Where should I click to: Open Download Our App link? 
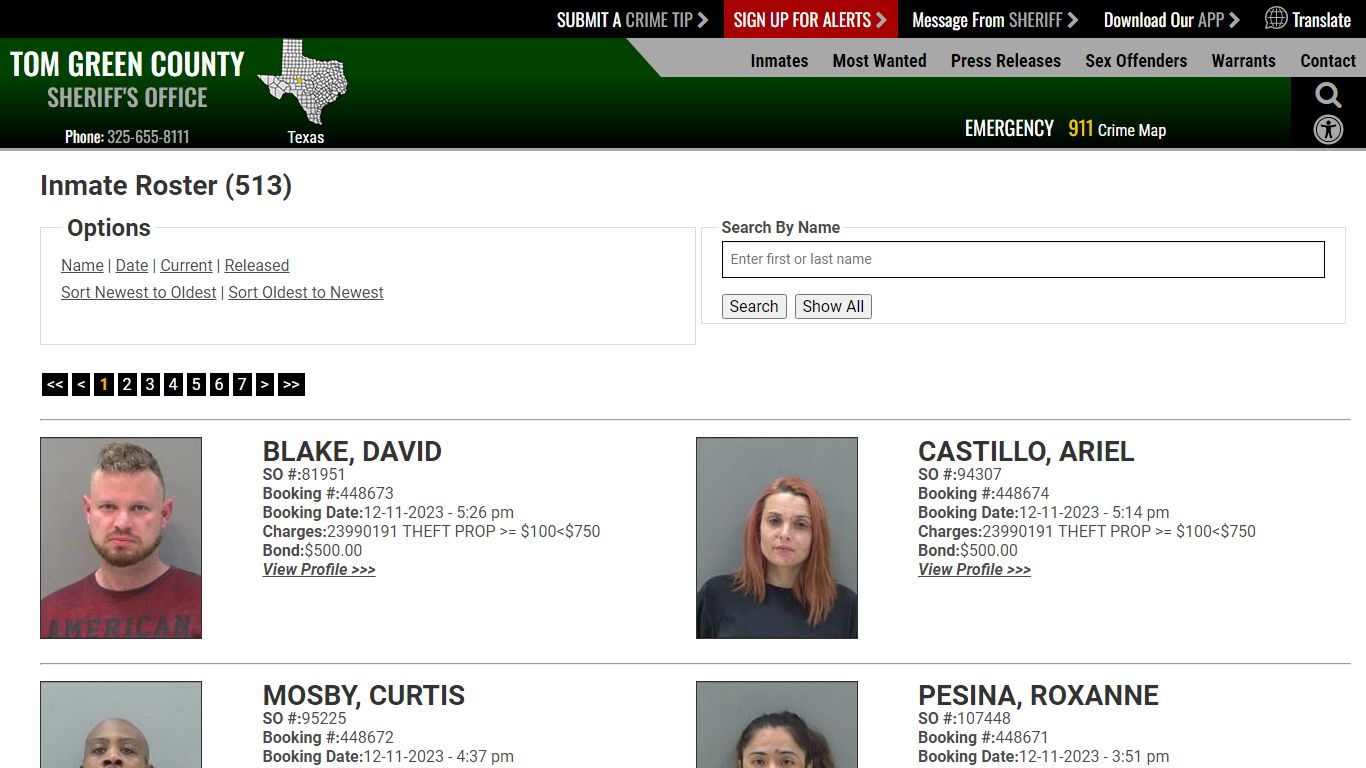click(x=1171, y=20)
